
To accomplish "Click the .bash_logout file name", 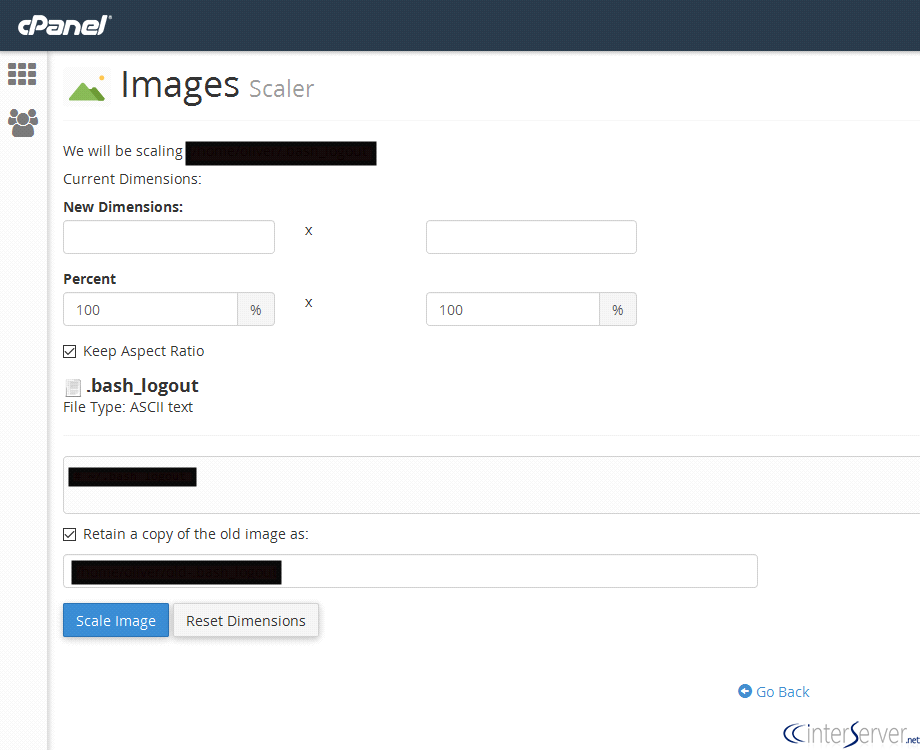I will click(143, 386).
